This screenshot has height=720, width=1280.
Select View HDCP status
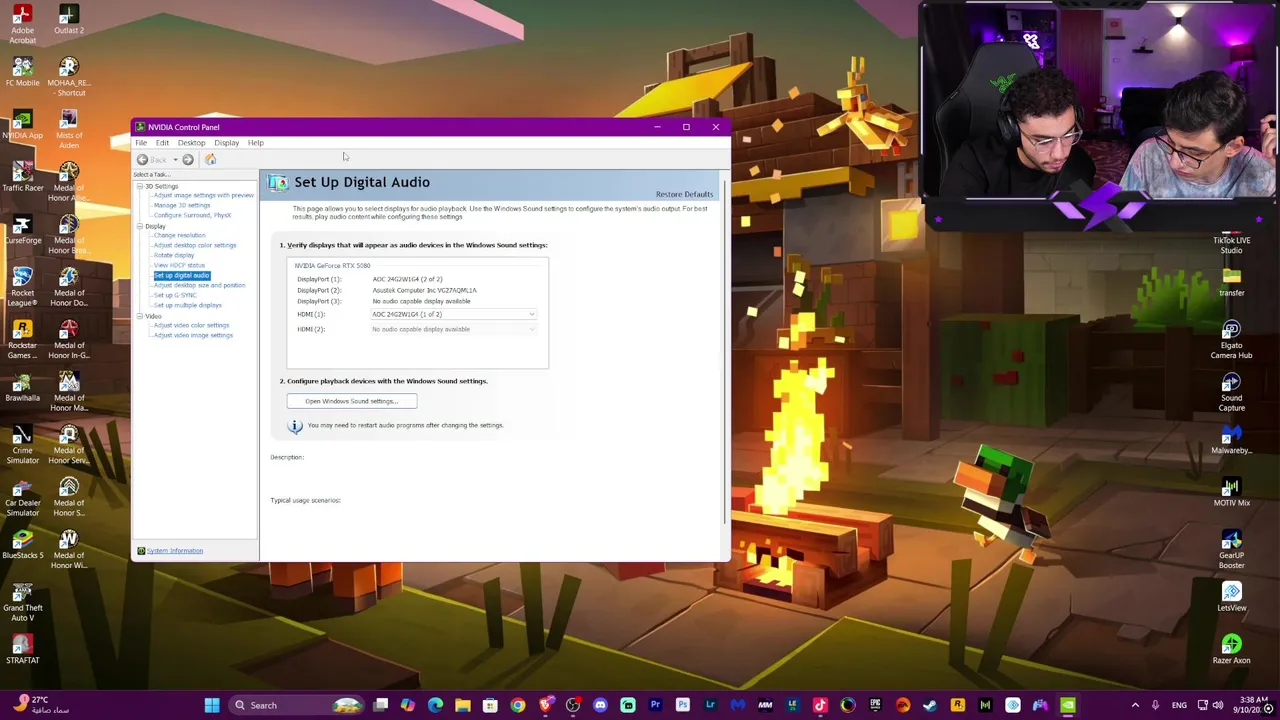click(x=179, y=265)
